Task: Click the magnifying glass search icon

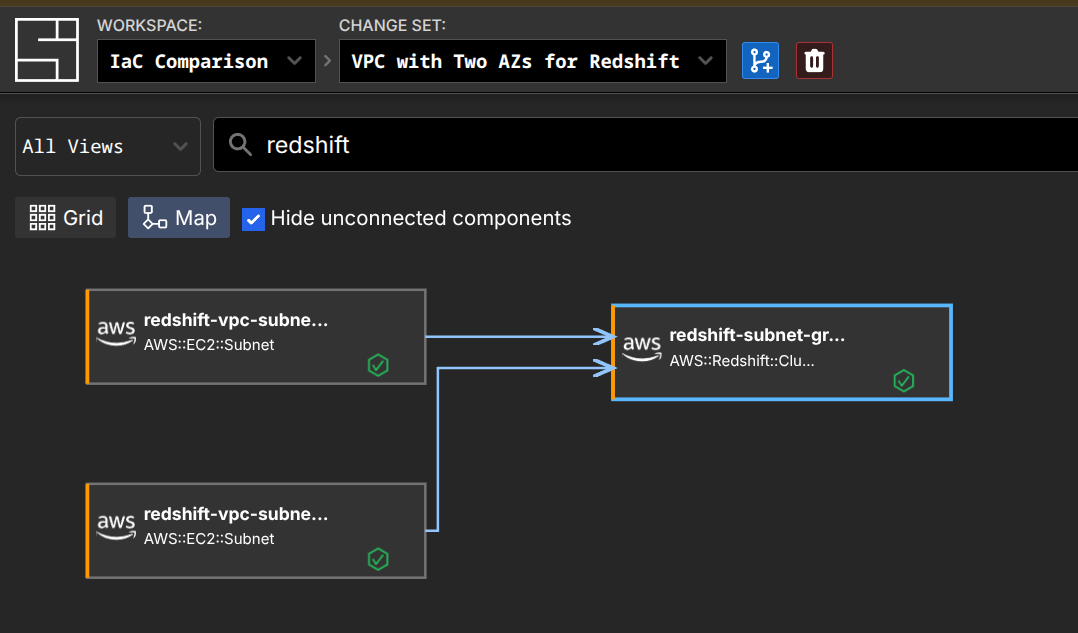Action: (240, 145)
